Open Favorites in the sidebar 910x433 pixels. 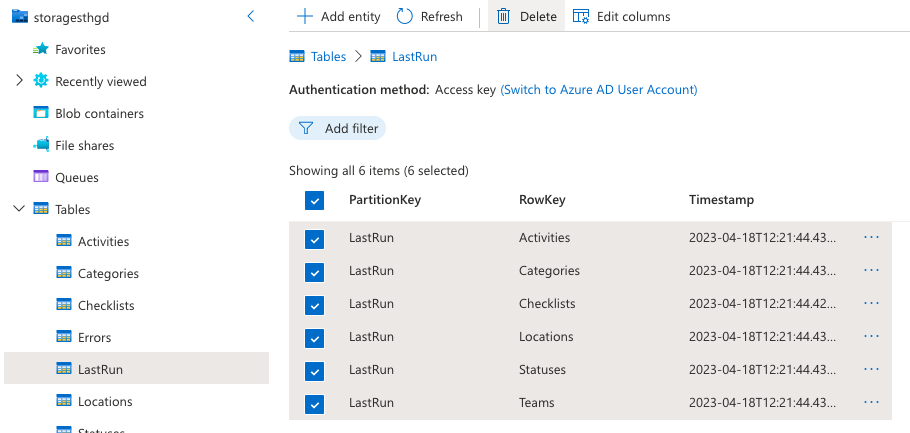click(x=79, y=49)
